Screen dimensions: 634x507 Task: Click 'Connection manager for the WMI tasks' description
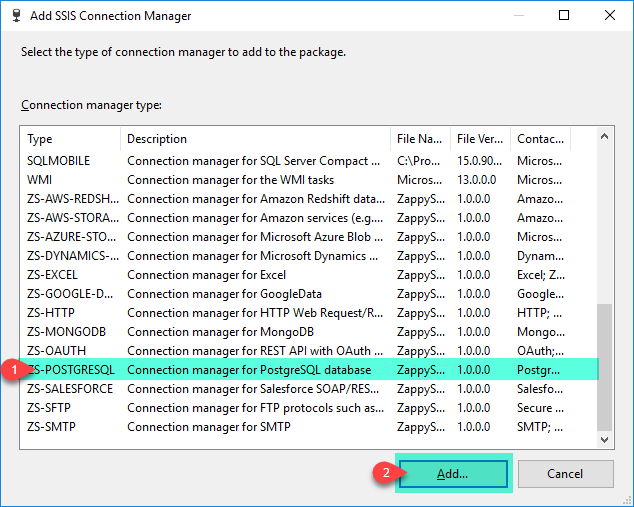tap(230, 180)
